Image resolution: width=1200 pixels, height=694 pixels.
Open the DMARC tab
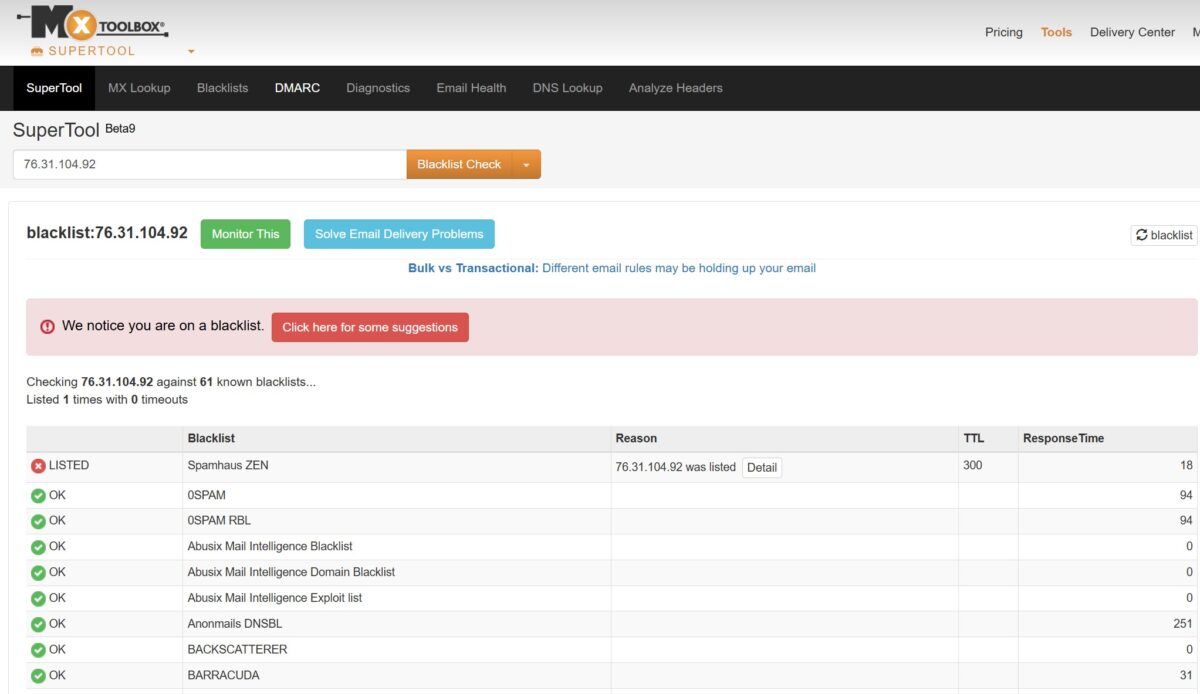pyautogui.click(x=297, y=88)
